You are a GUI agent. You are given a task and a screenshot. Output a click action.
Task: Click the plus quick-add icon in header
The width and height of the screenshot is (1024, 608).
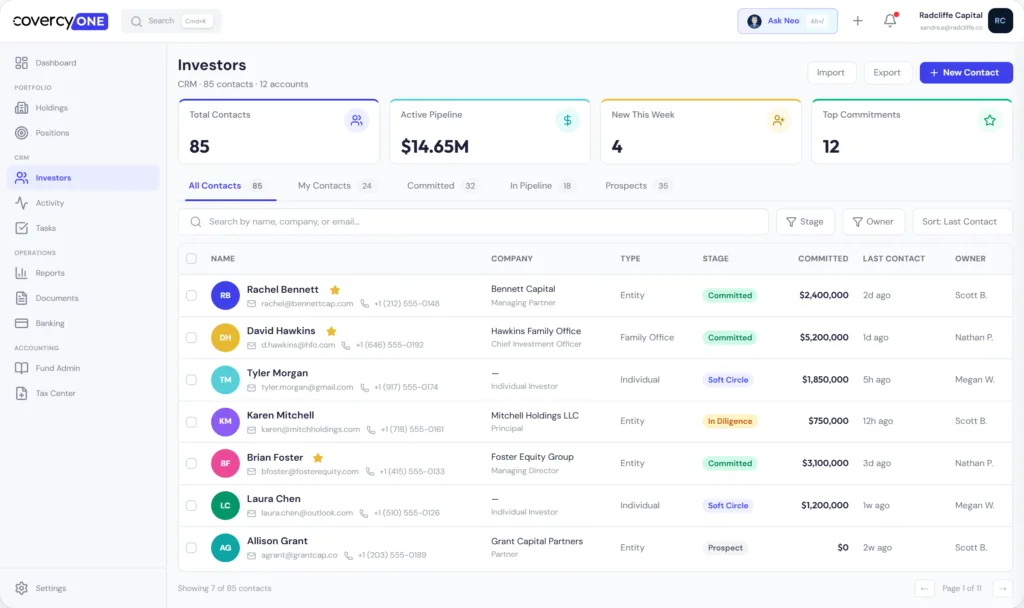click(857, 20)
